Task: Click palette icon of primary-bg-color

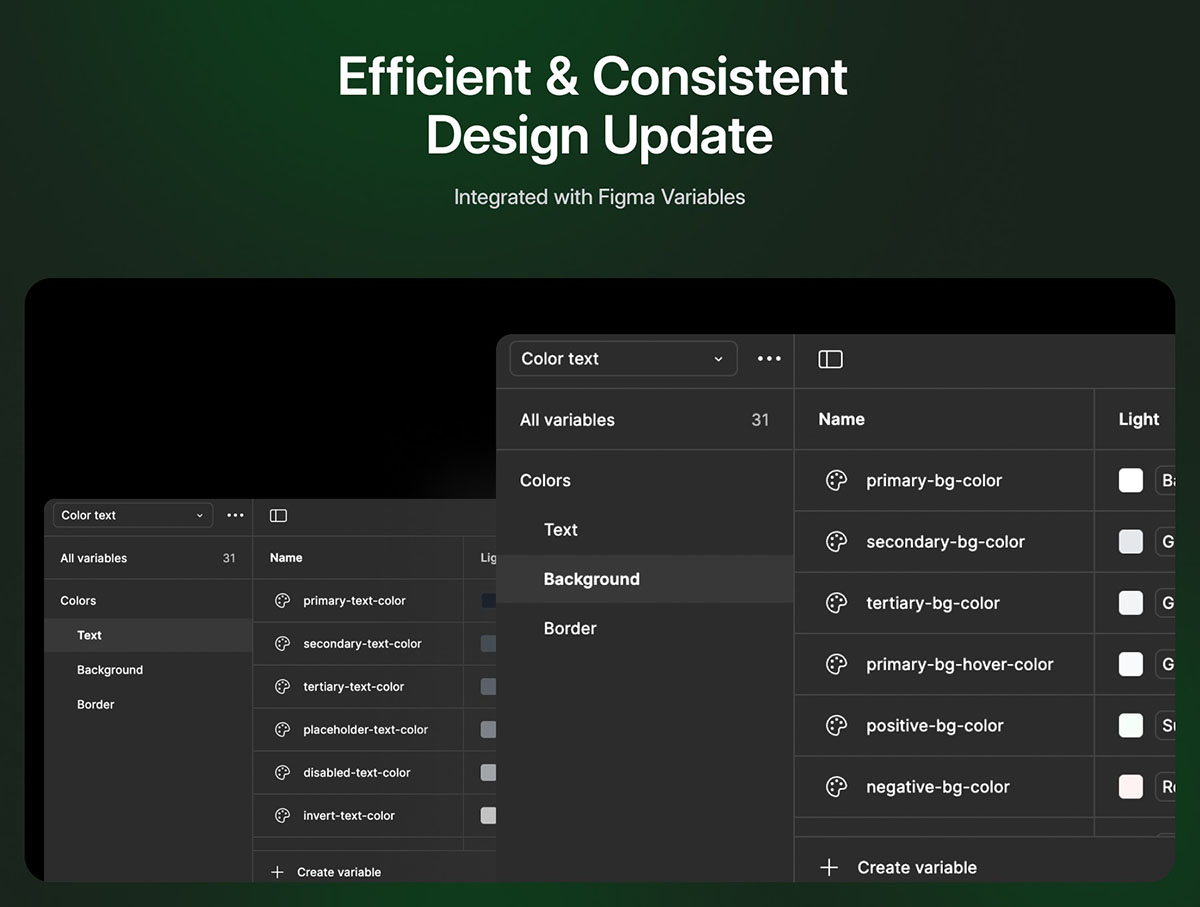Action: point(836,481)
